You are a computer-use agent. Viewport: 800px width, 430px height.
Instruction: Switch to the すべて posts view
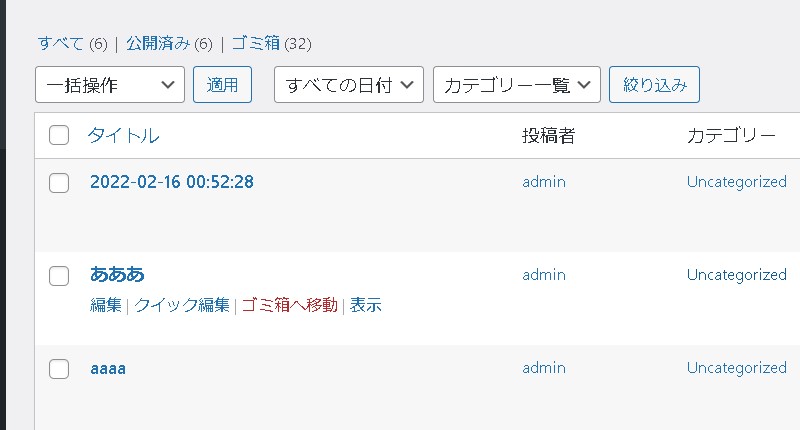point(60,44)
